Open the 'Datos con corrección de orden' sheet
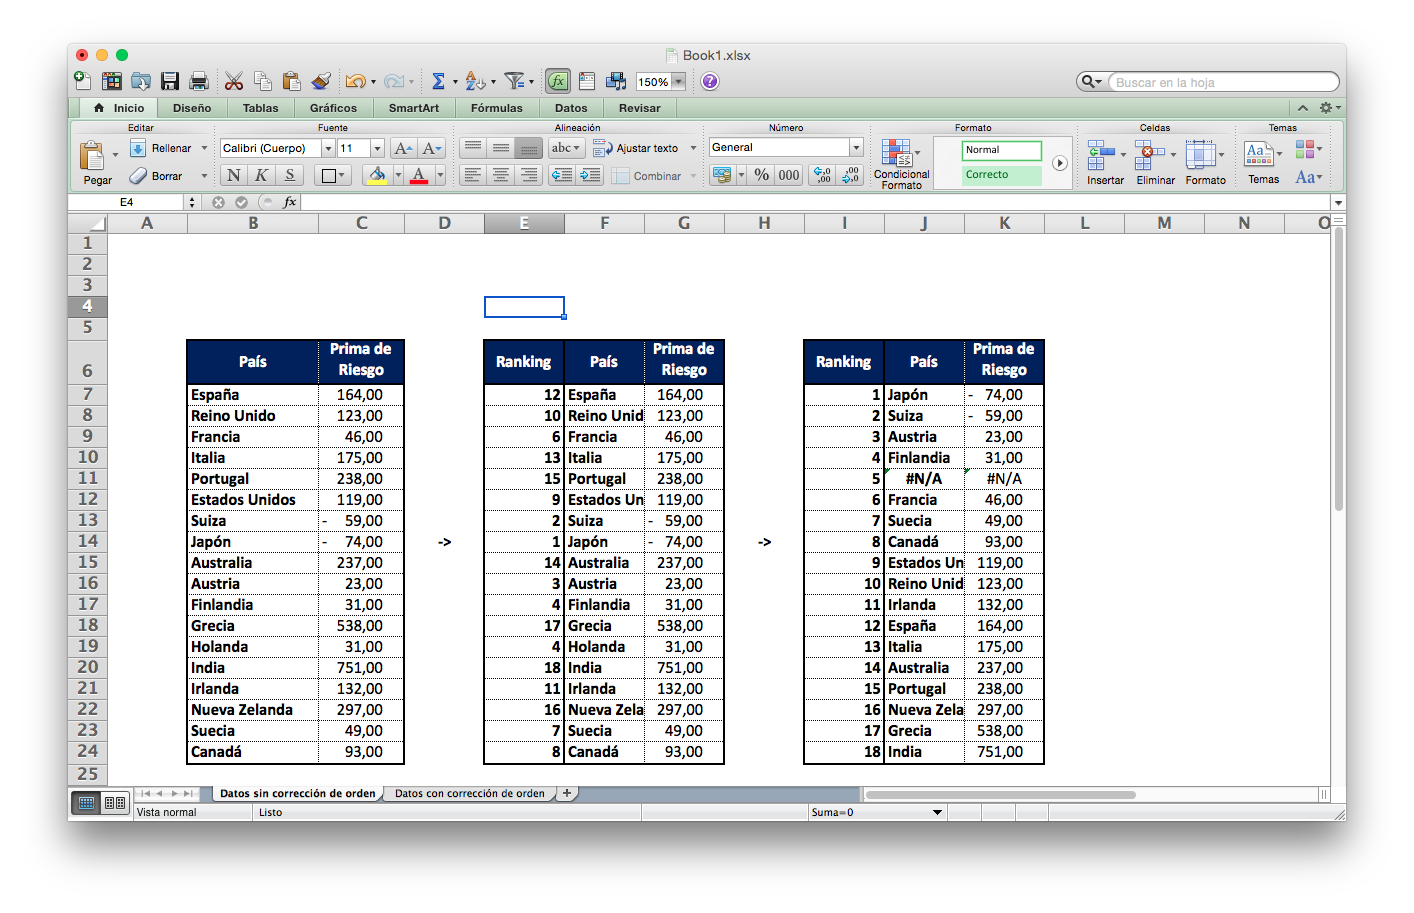The width and height of the screenshot is (1414, 913). point(470,793)
